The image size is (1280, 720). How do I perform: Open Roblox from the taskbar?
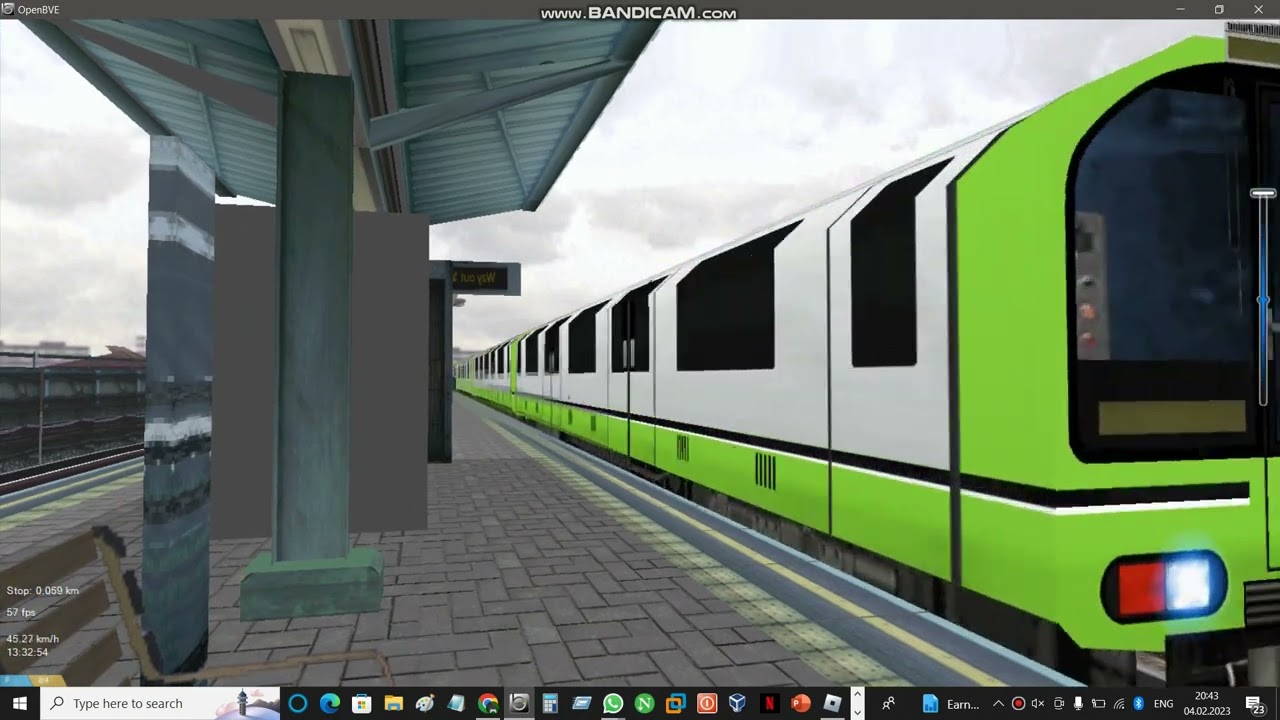pyautogui.click(x=832, y=703)
